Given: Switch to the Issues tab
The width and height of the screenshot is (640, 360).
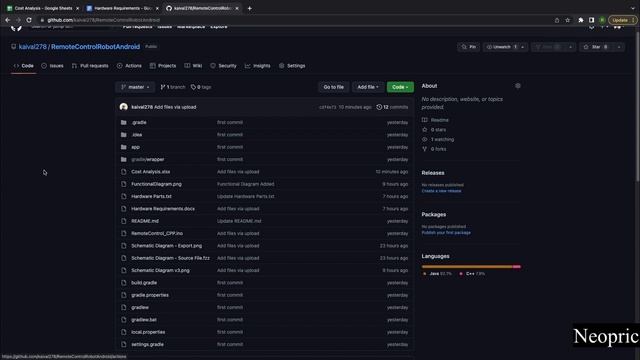Looking at the screenshot, I should coord(52,66).
